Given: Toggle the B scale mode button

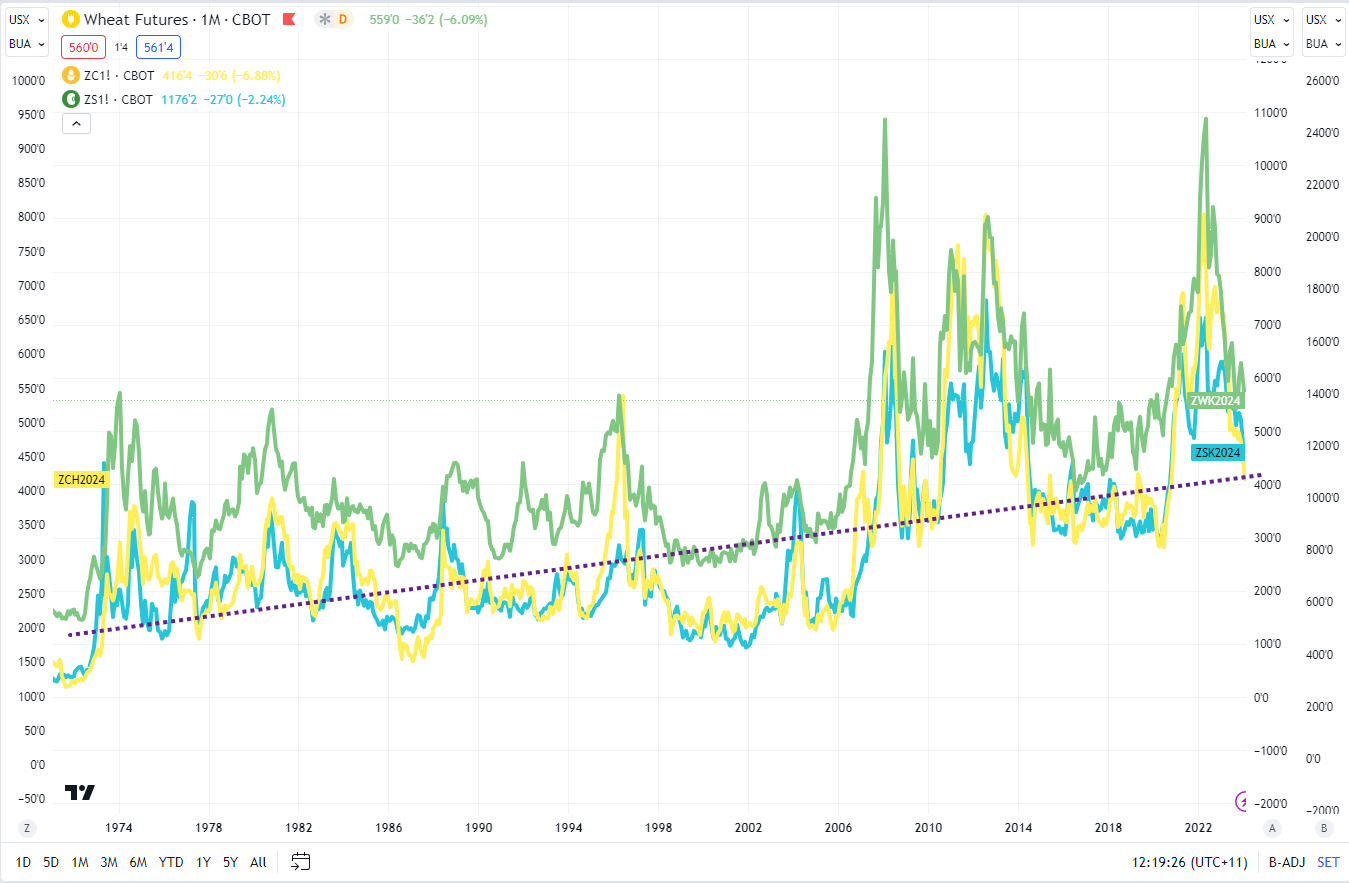Looking at the screenshot, I should tap(1324, 827).
